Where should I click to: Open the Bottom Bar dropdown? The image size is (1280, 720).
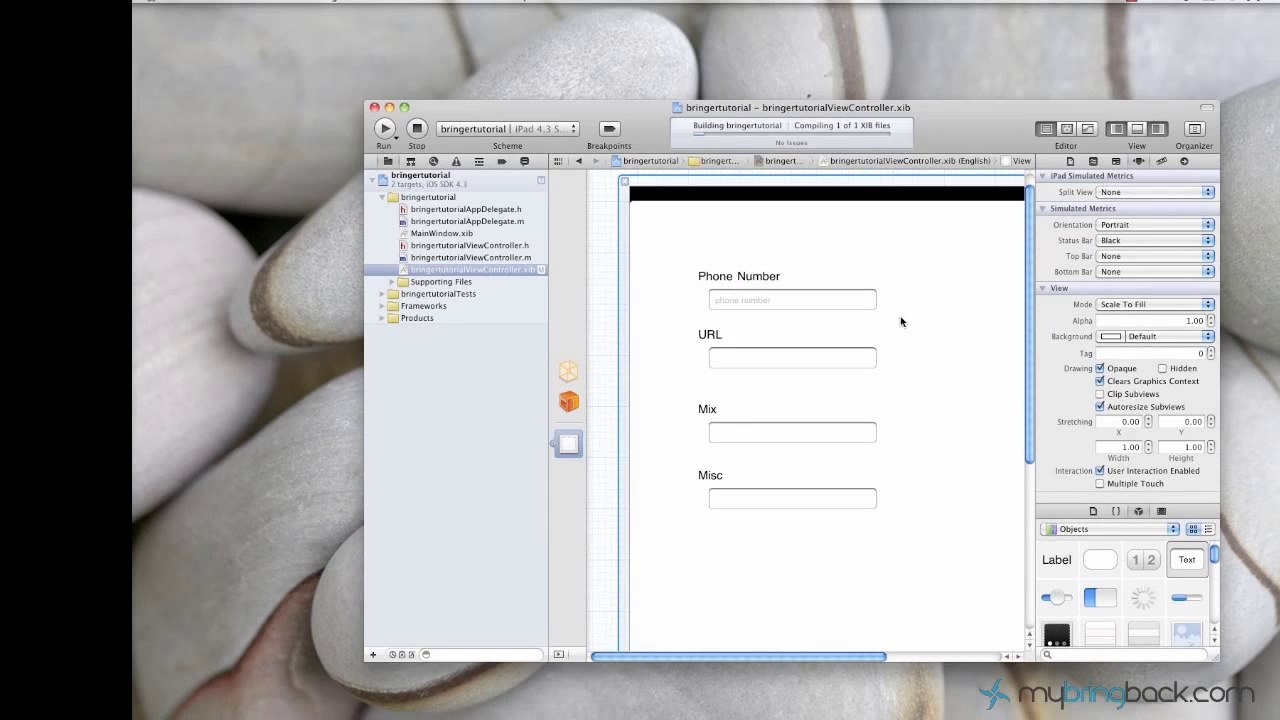pyautogui.click(x=1155, y=272)
